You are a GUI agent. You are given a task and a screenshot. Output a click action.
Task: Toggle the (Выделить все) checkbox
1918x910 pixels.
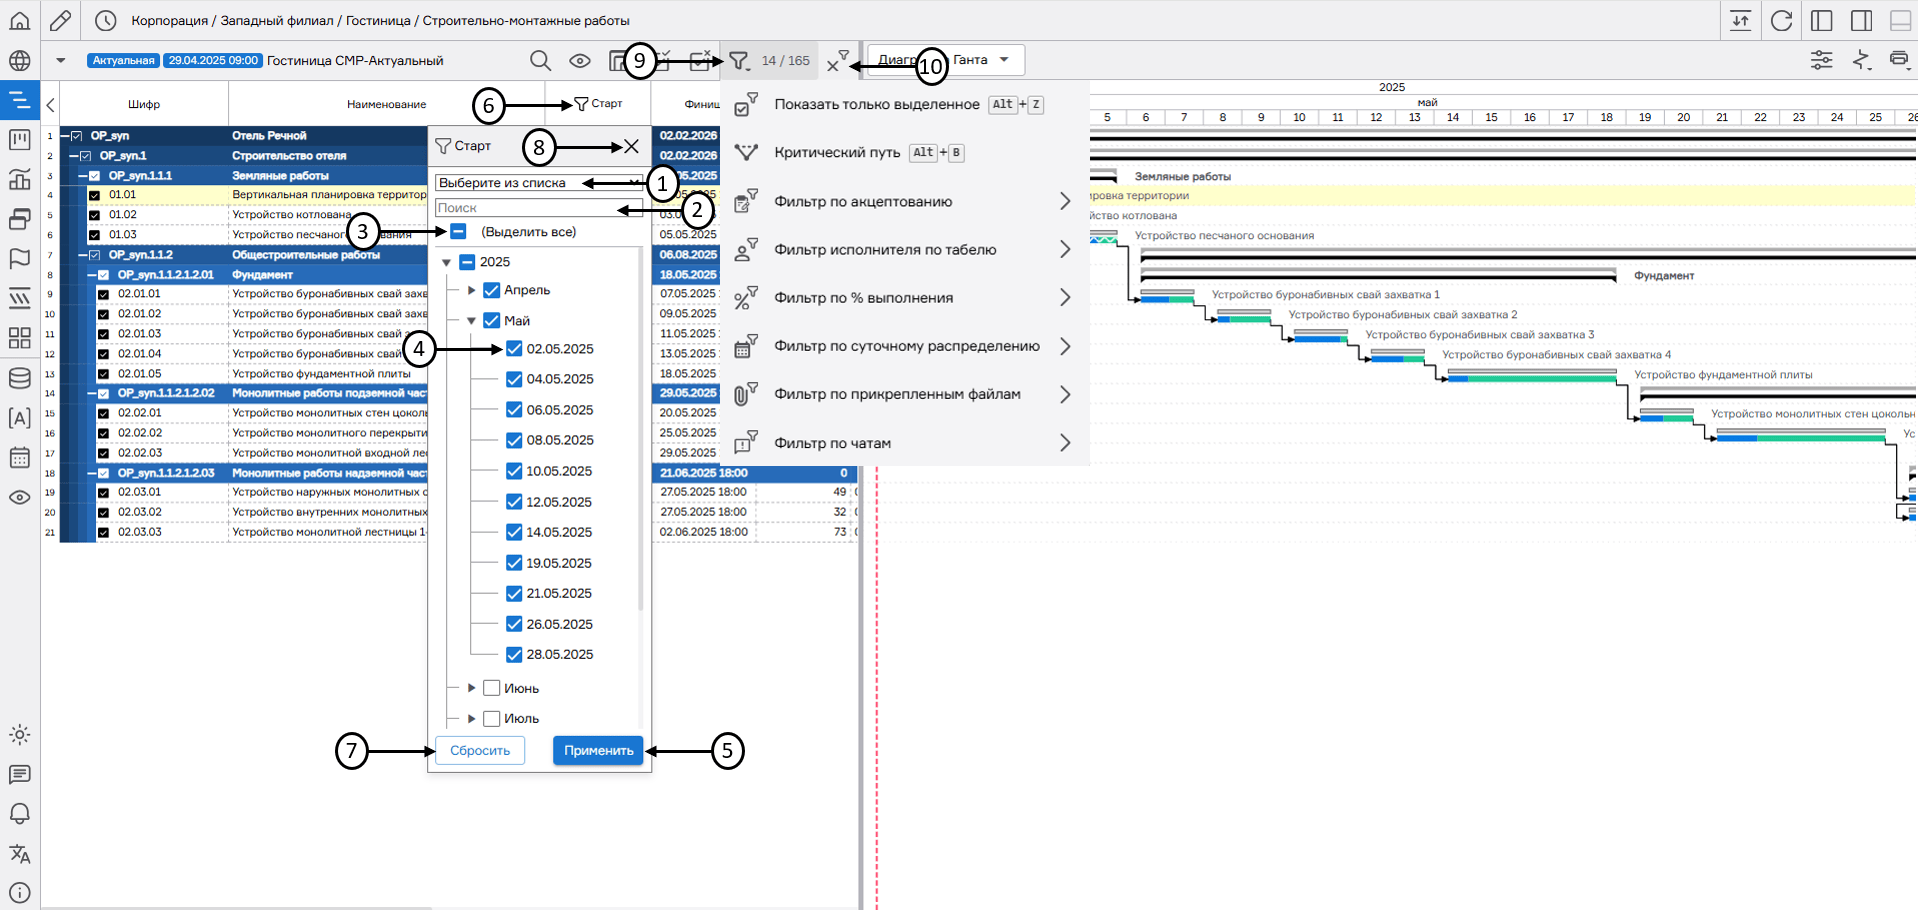point(458,232)
